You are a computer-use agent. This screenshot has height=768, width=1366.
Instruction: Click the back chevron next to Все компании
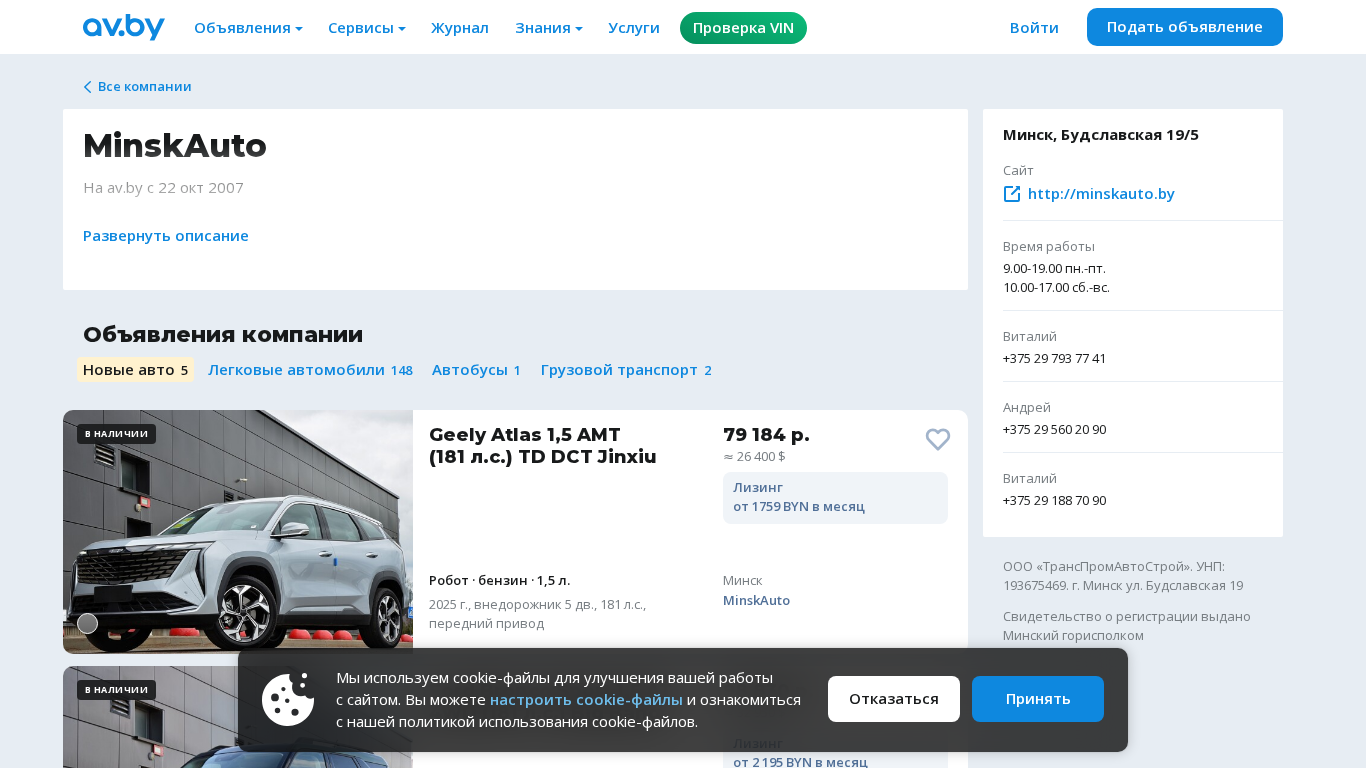tap(88, 87)
